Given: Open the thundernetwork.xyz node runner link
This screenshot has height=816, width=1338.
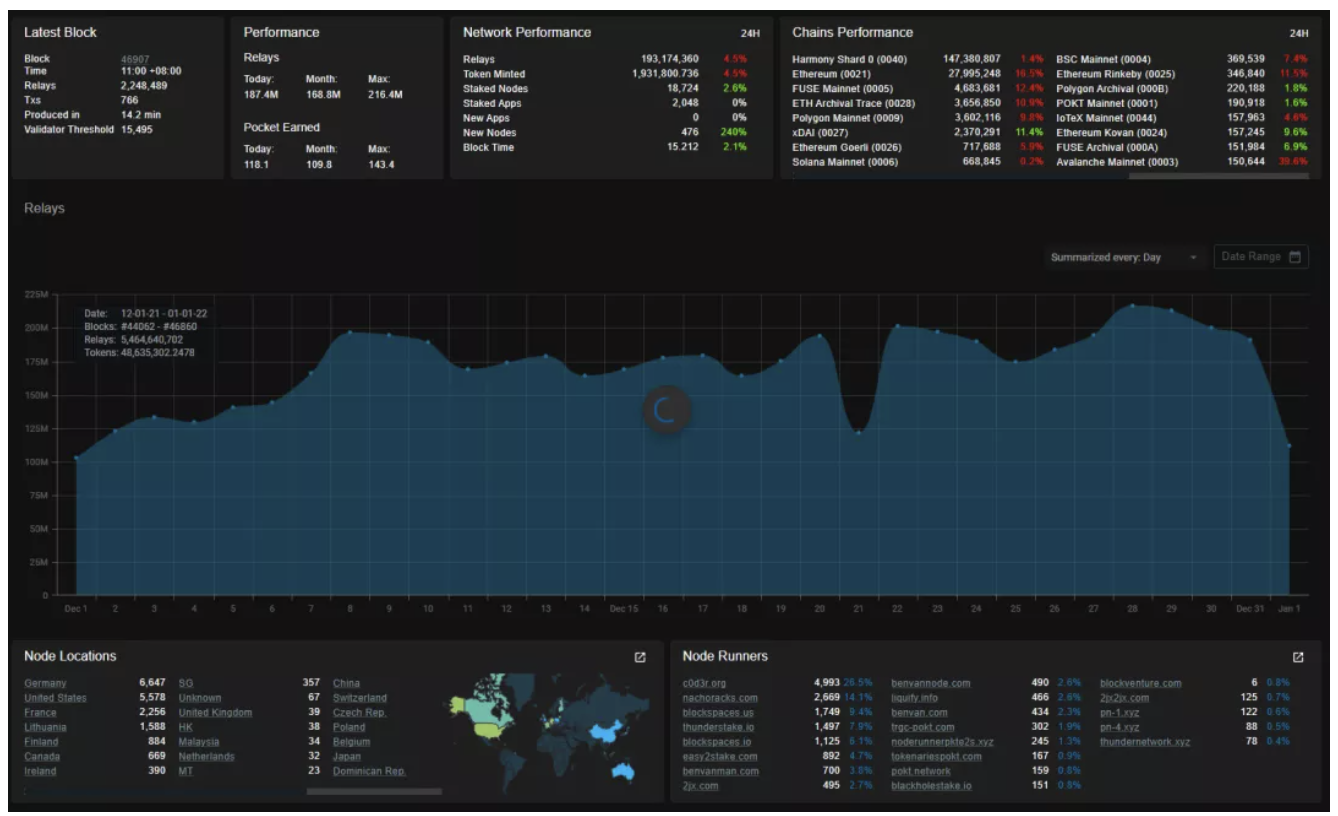Looking at the screenshot, I should pyautogui.click(x=1146, y=742).
